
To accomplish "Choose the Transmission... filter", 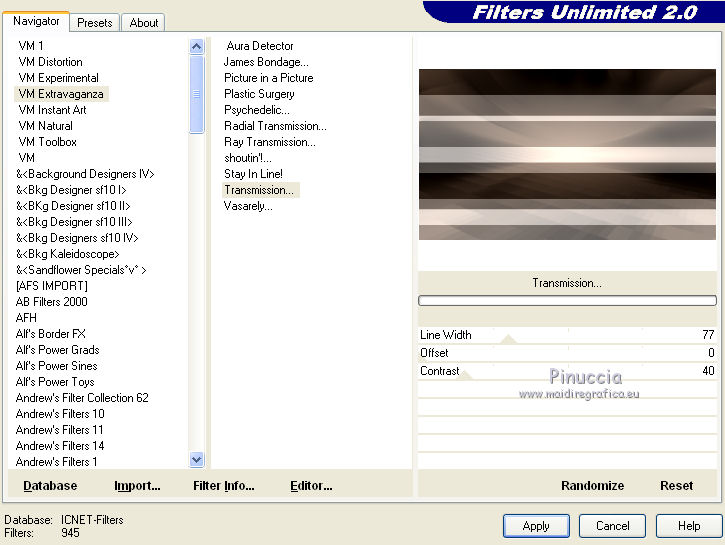I will pyautogui.click(x=261, y=190).
